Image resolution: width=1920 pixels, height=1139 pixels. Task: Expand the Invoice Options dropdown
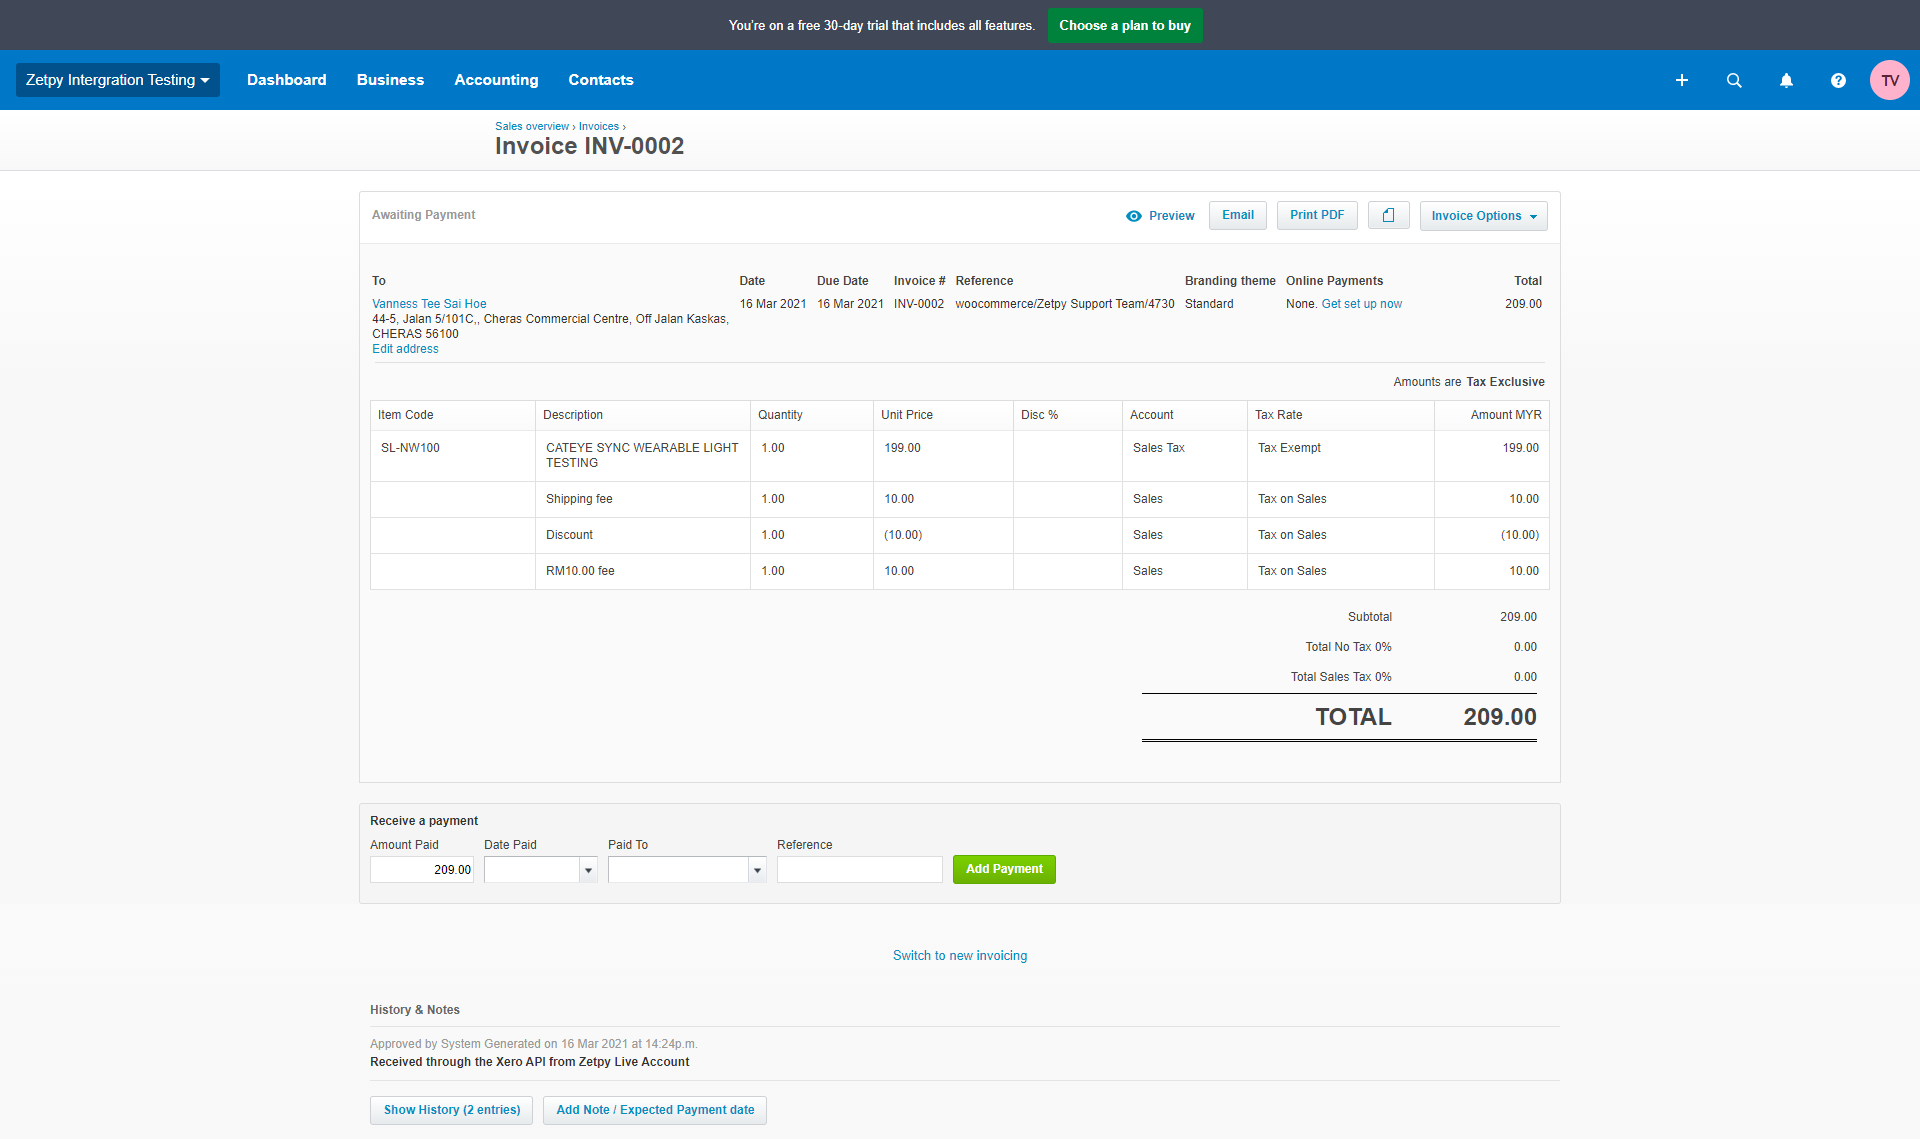(1483, 216)
